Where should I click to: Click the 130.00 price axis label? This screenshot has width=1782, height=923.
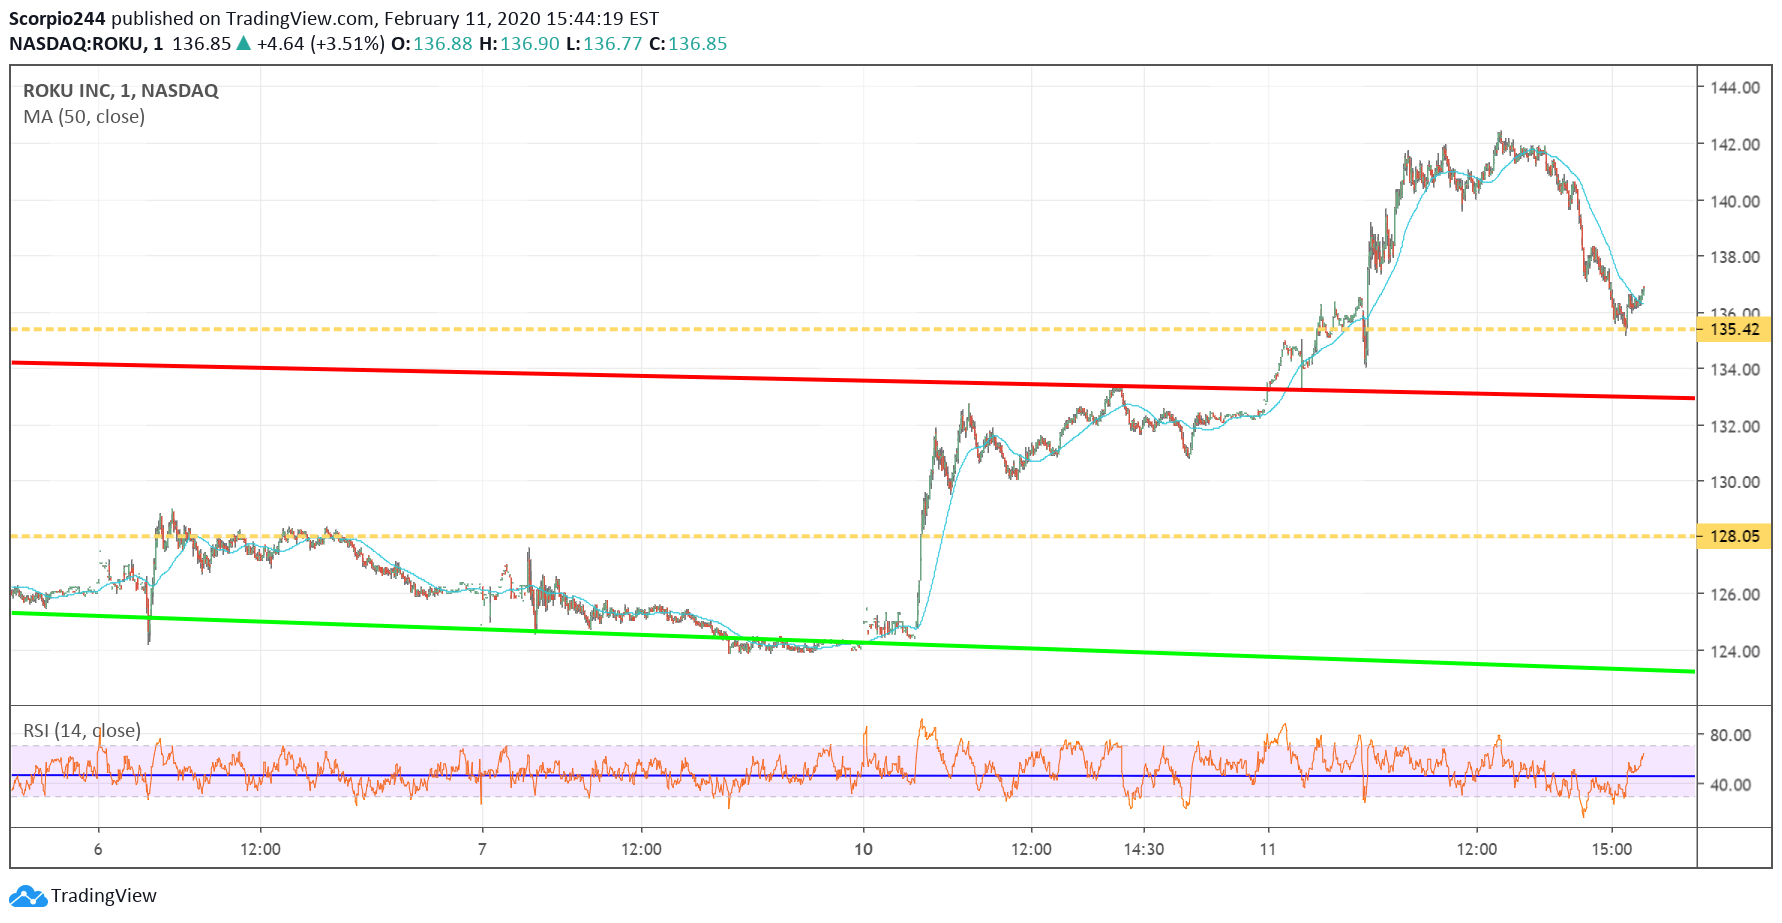coord(1735,482)
